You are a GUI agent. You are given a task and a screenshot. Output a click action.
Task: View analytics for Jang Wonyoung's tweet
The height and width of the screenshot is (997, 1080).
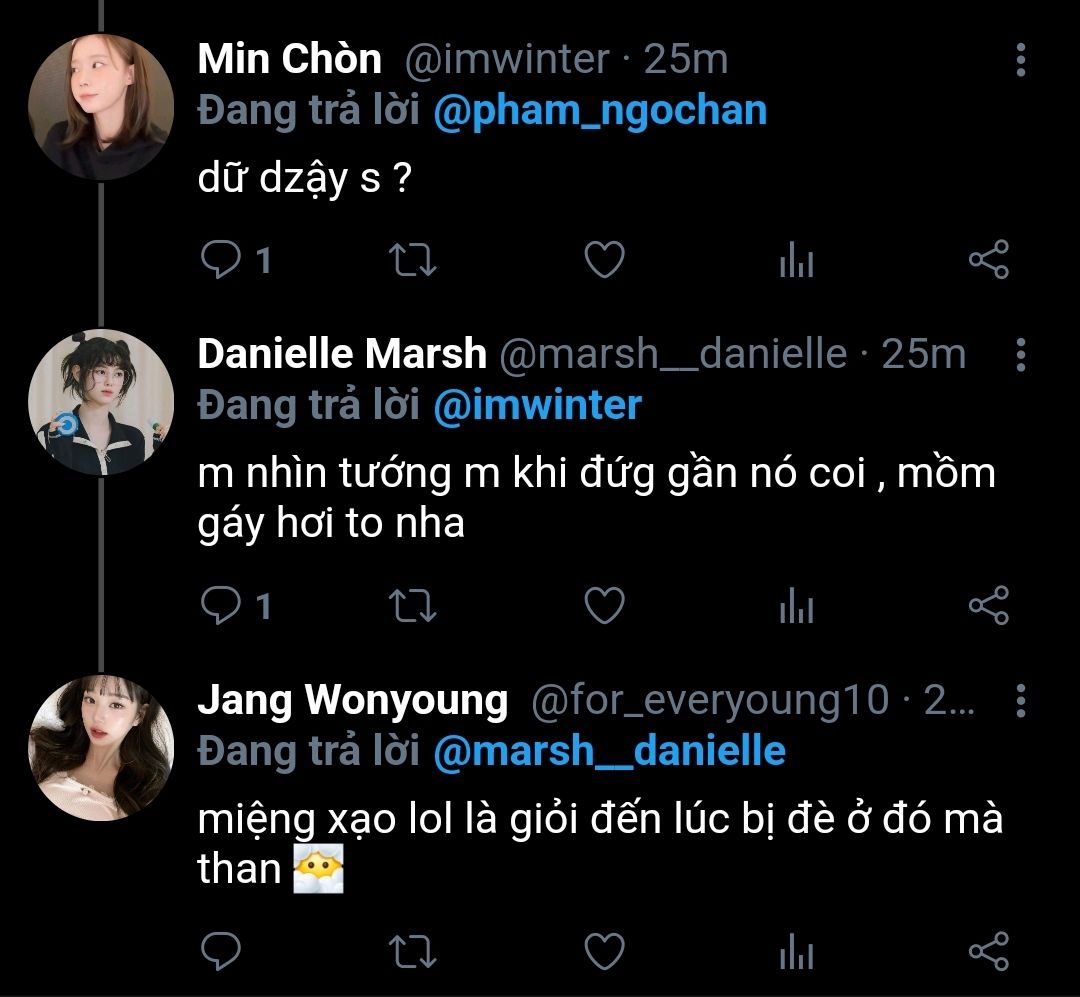pyautogui.click(x=796, y=951)
